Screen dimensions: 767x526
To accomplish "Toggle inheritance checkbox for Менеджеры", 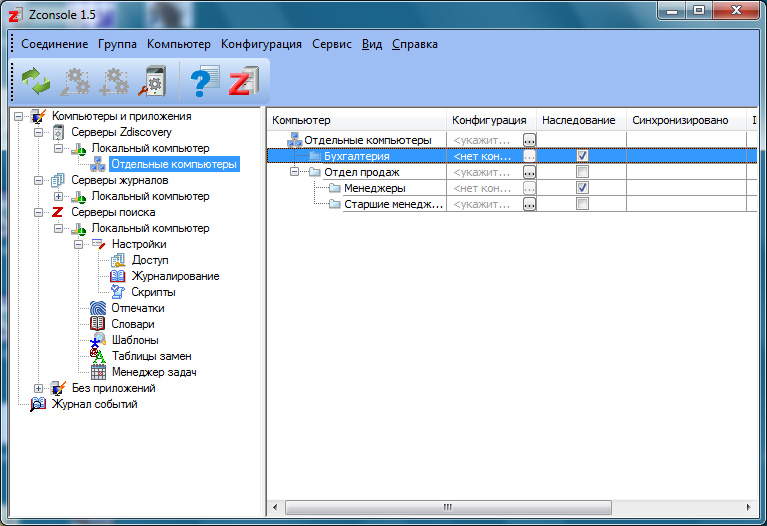I will pos(582,187).
